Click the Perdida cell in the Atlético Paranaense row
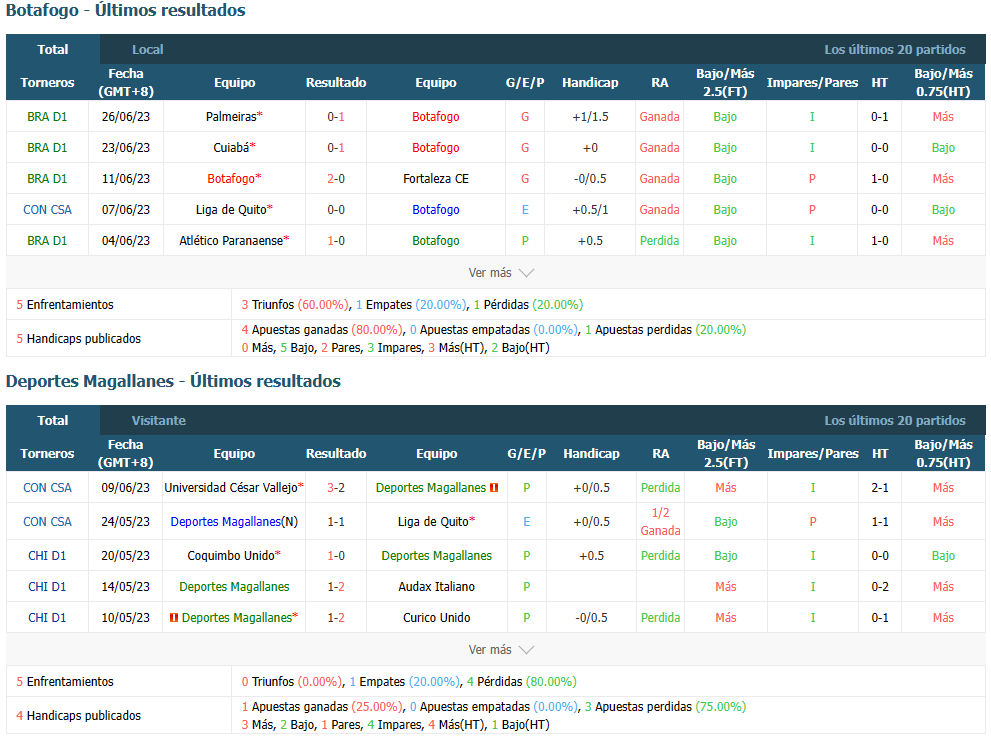This screenshot has width=991, height=739. (x=659, y=240)
